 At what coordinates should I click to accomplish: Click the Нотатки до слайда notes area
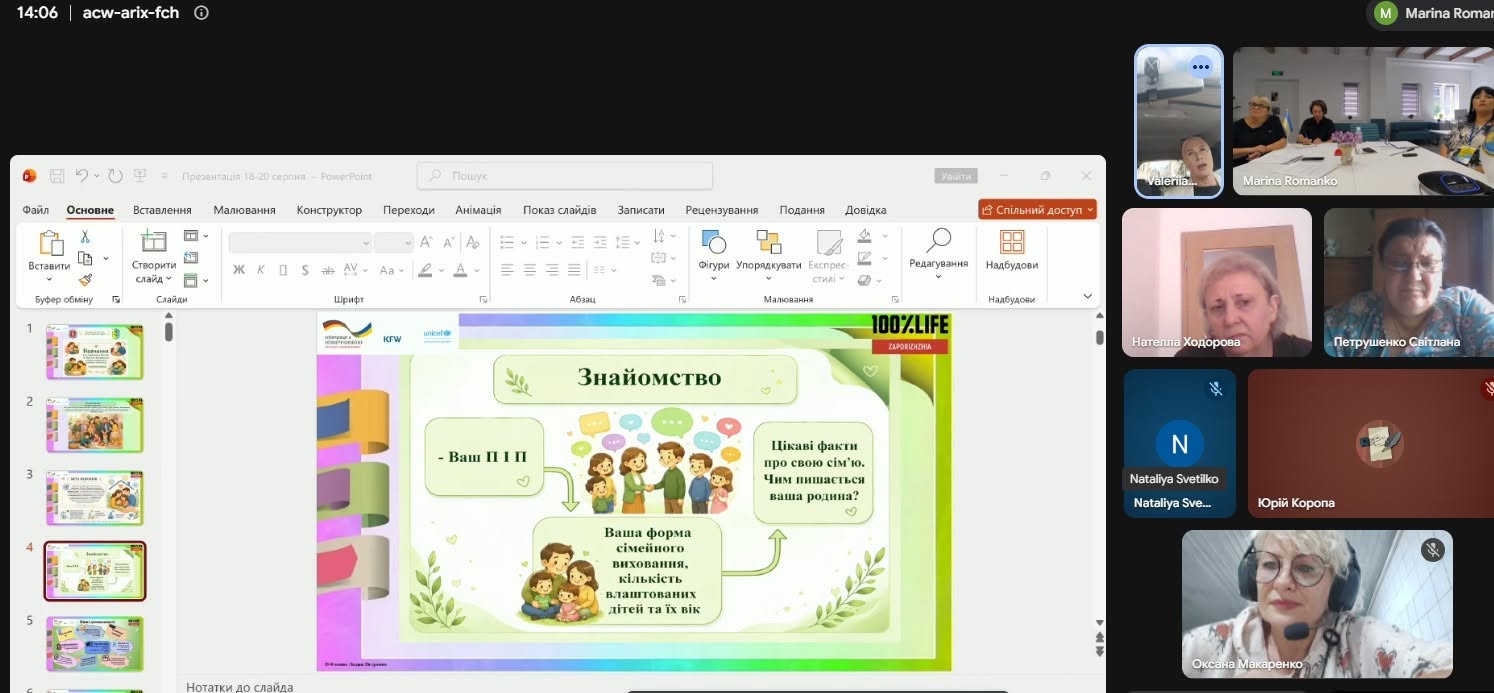[x=240, y=687]
